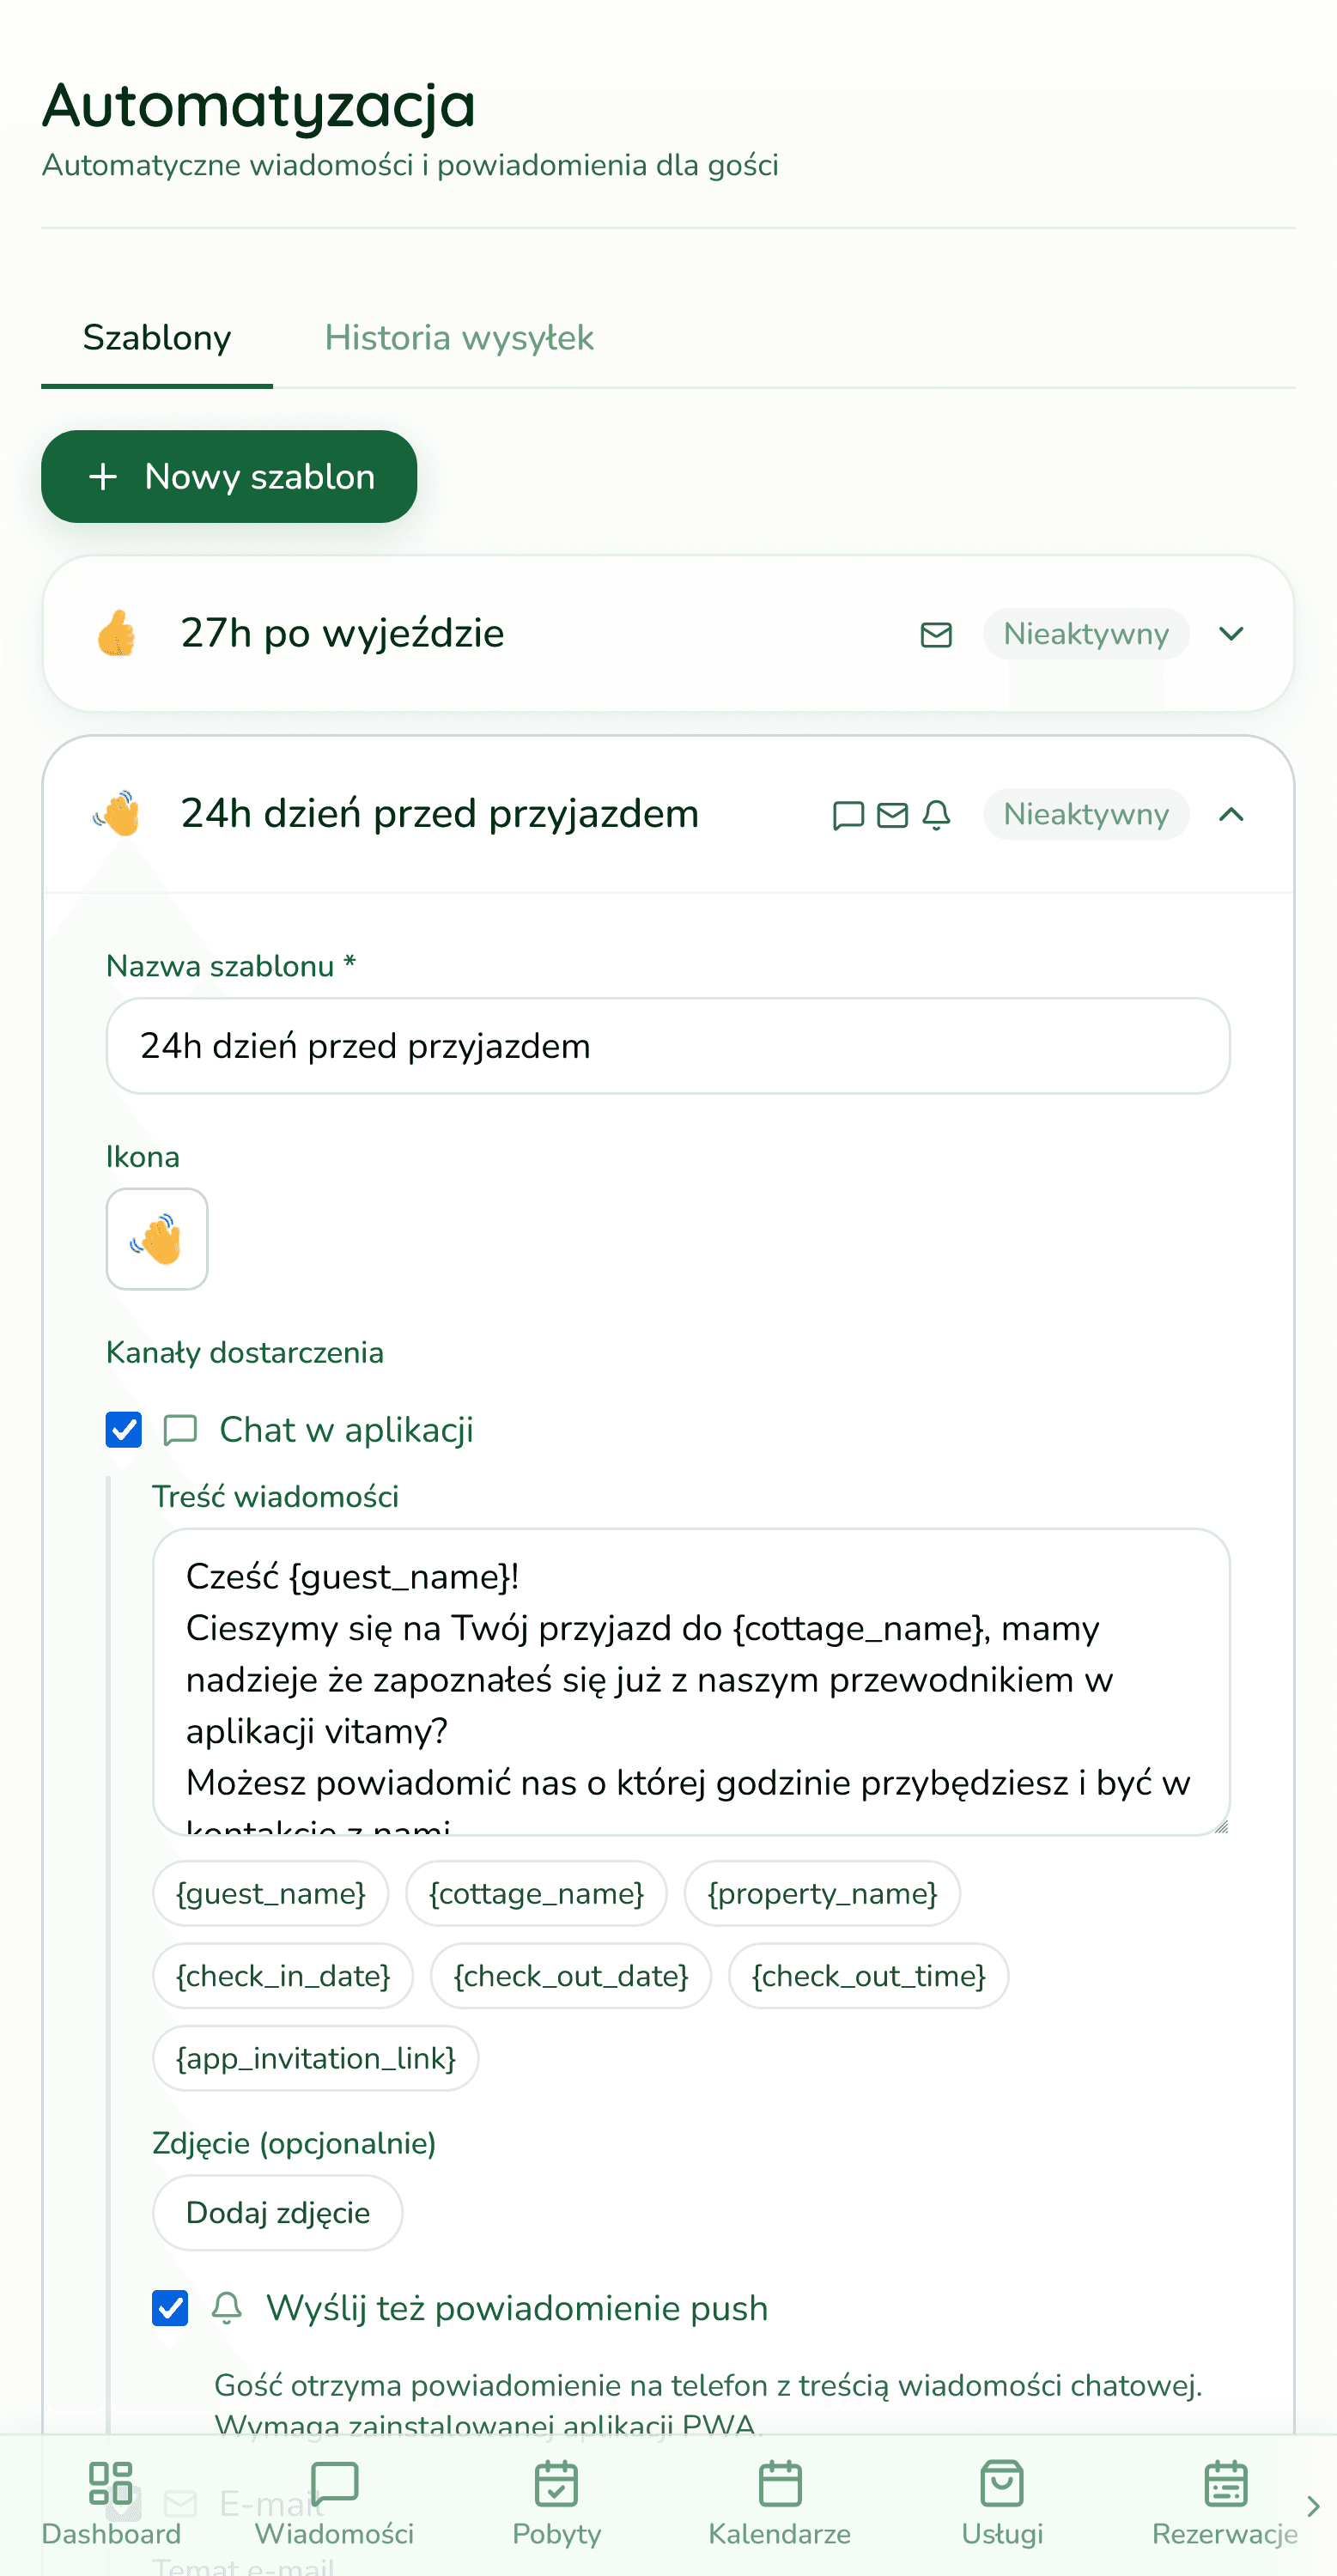Screen dimensions: 1337x2576
Task: Change the waving hand template icon
Action: point(157,1238)
